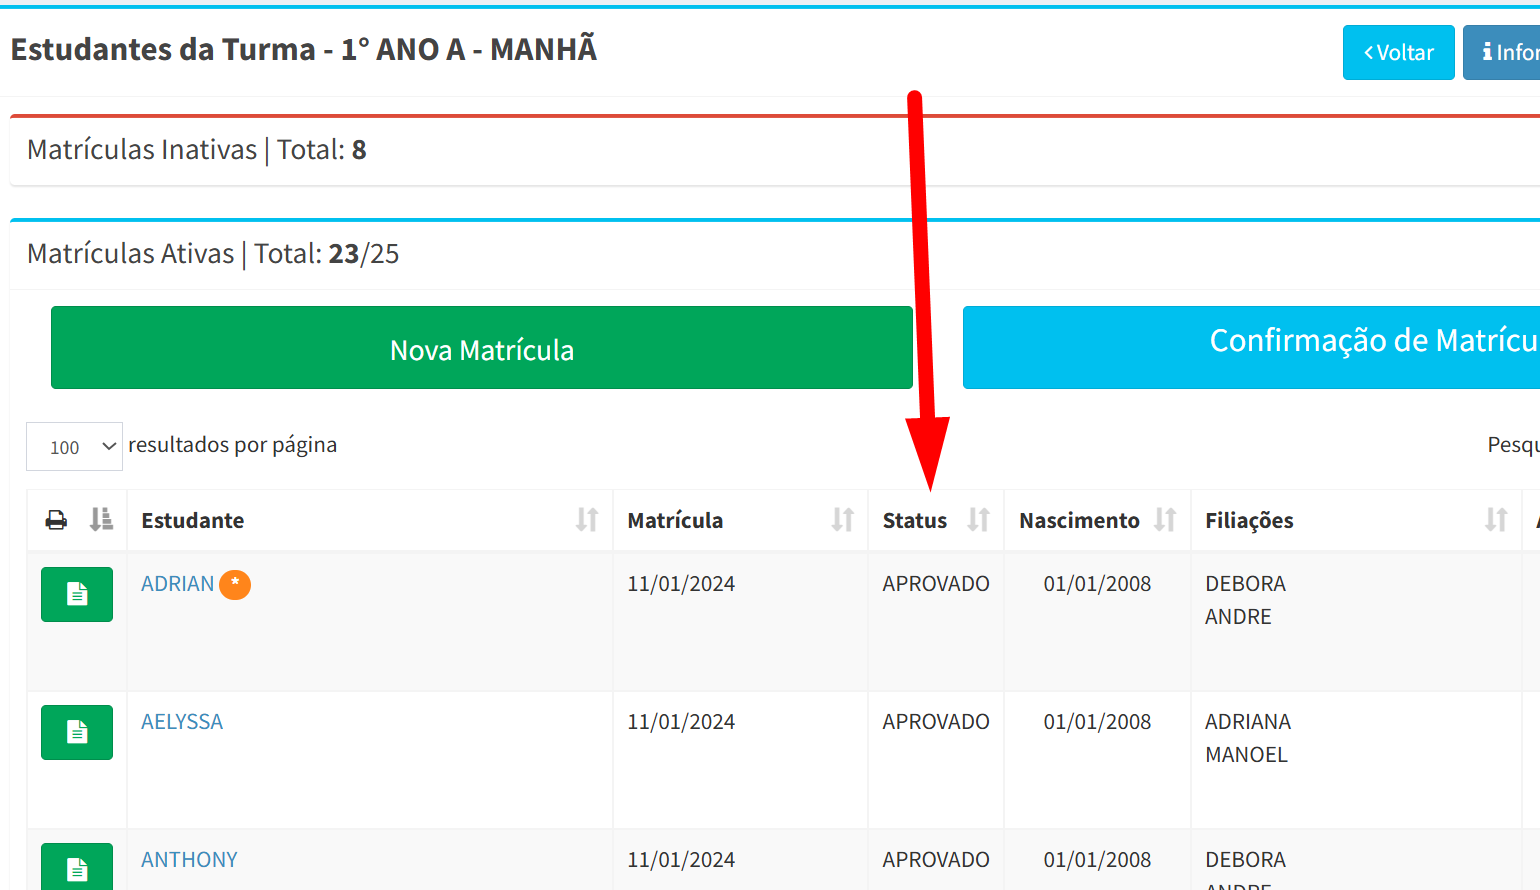Click the sort order icon beside printer
This screenshot has height=890, width=1540.
click(x=101, y=520)
